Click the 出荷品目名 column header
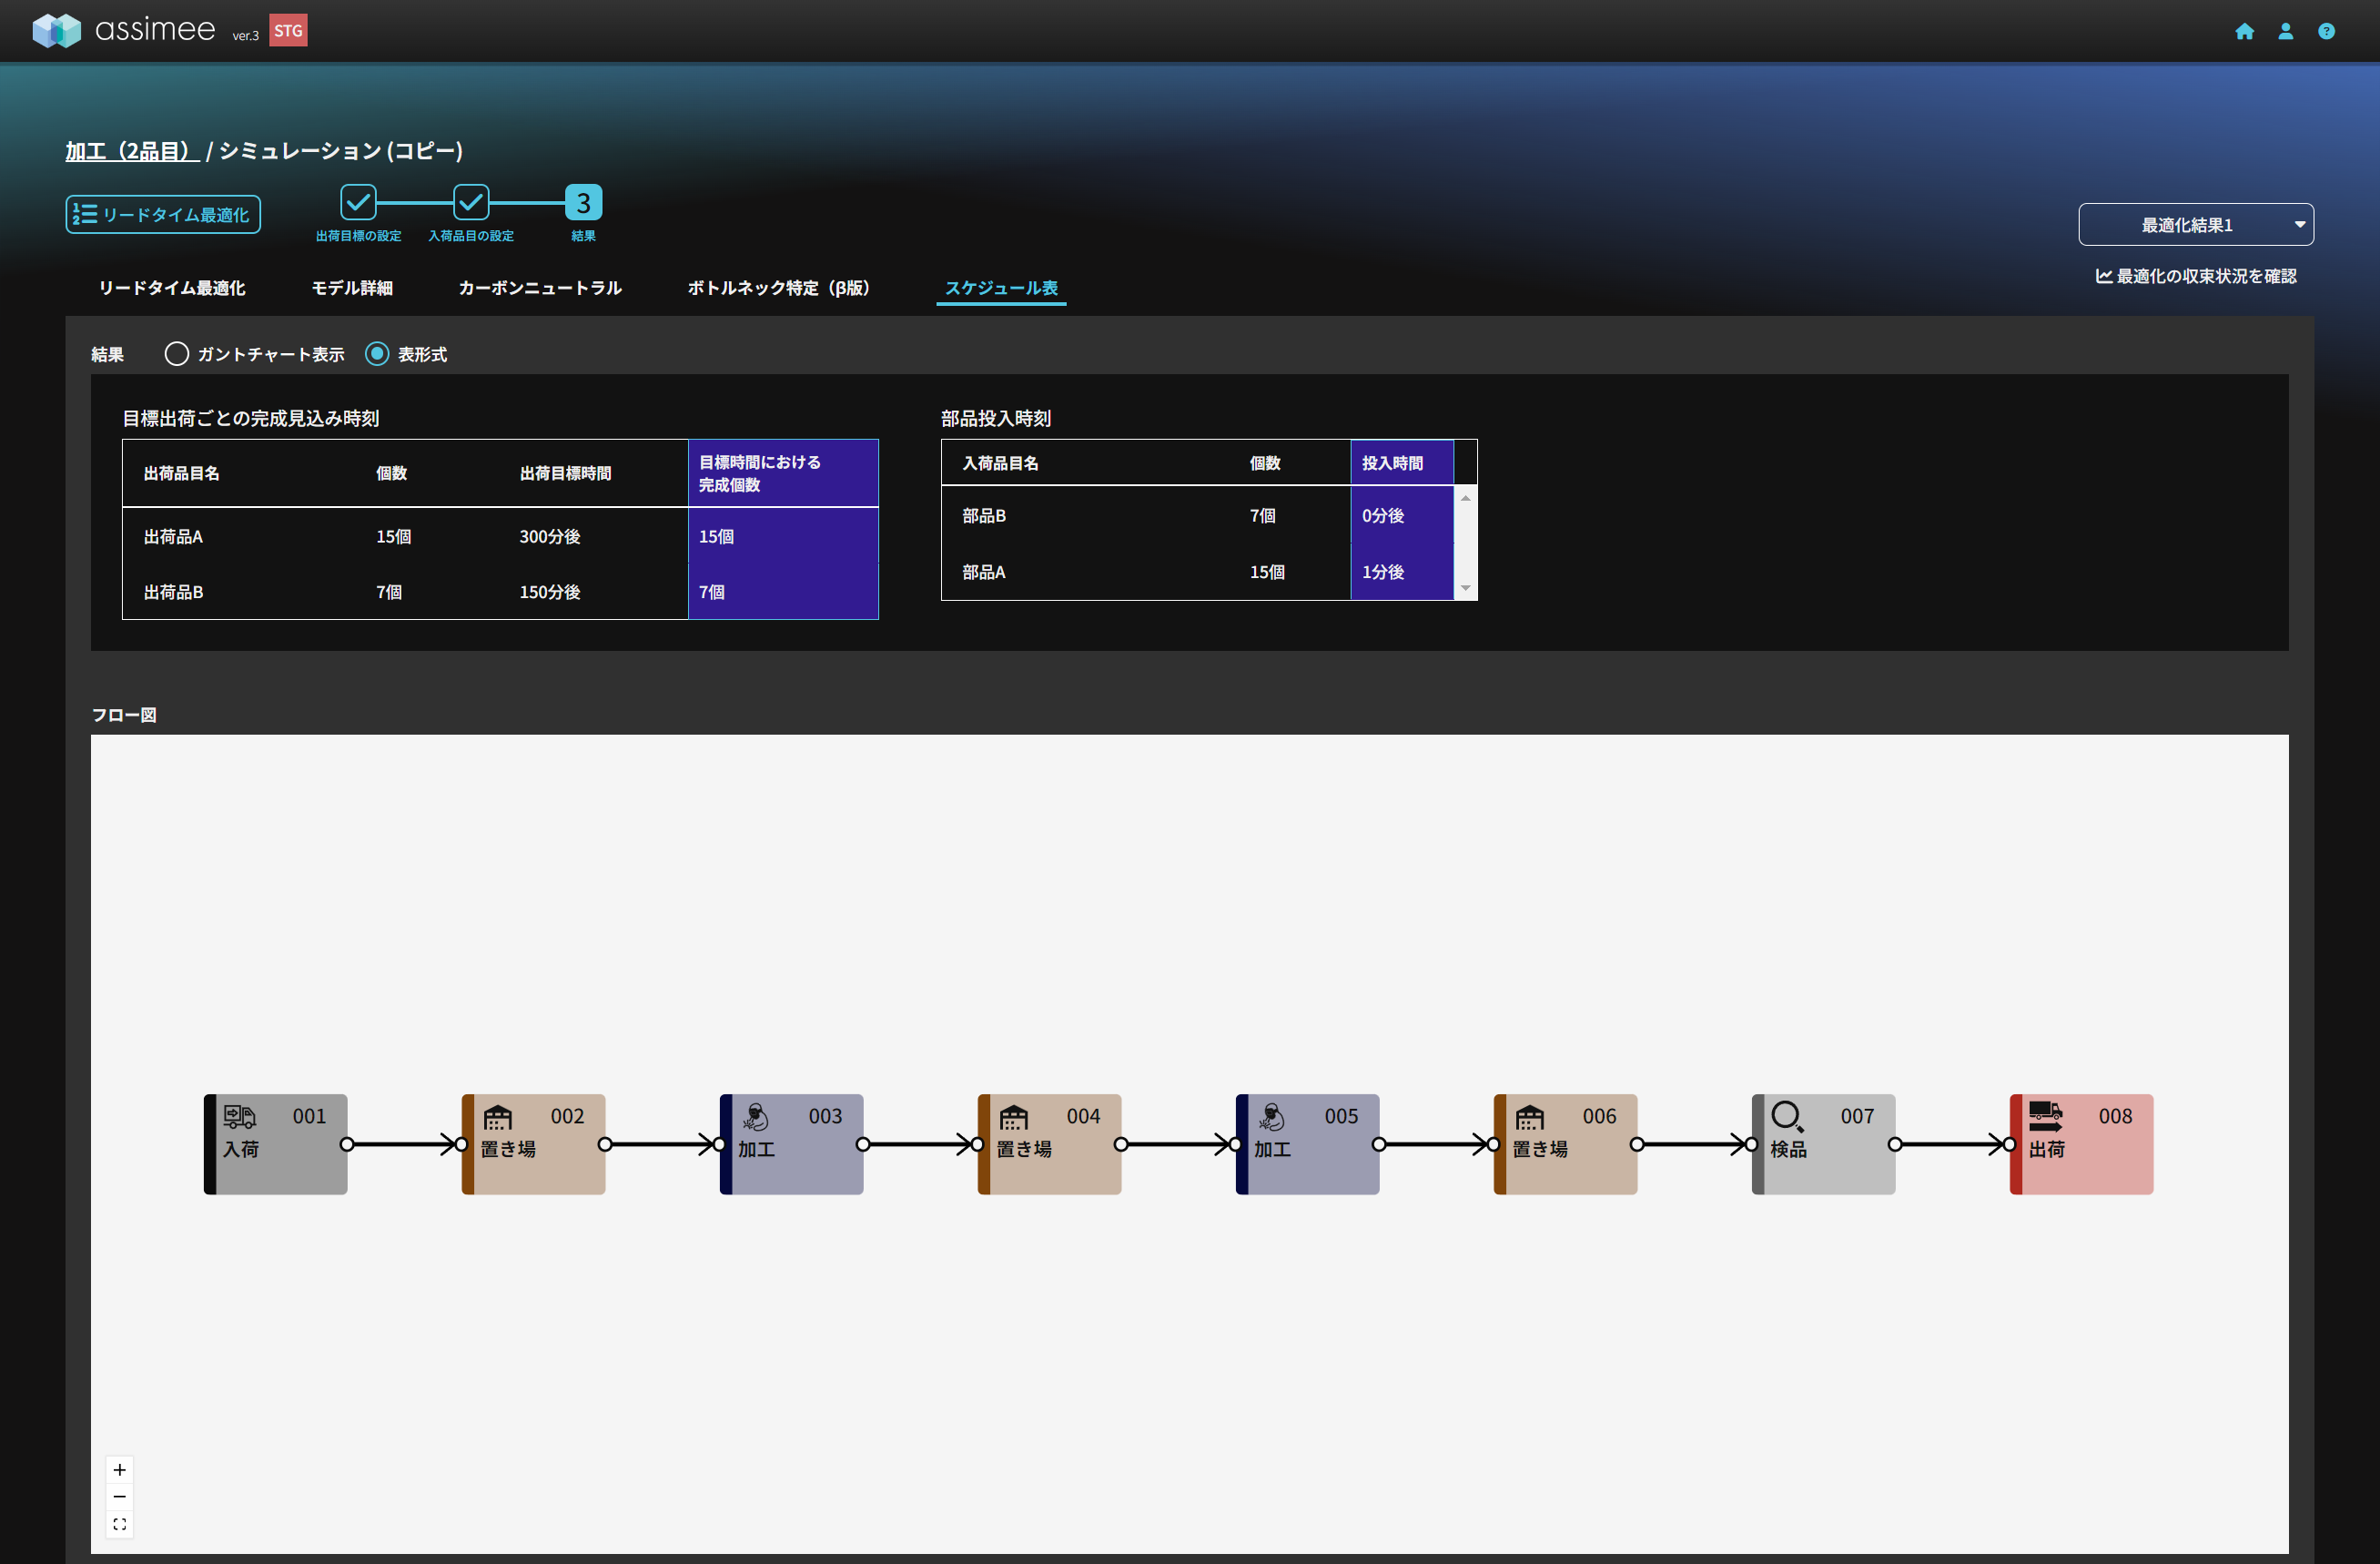Screen dimensions: 2380x1564 pos(181,473)
